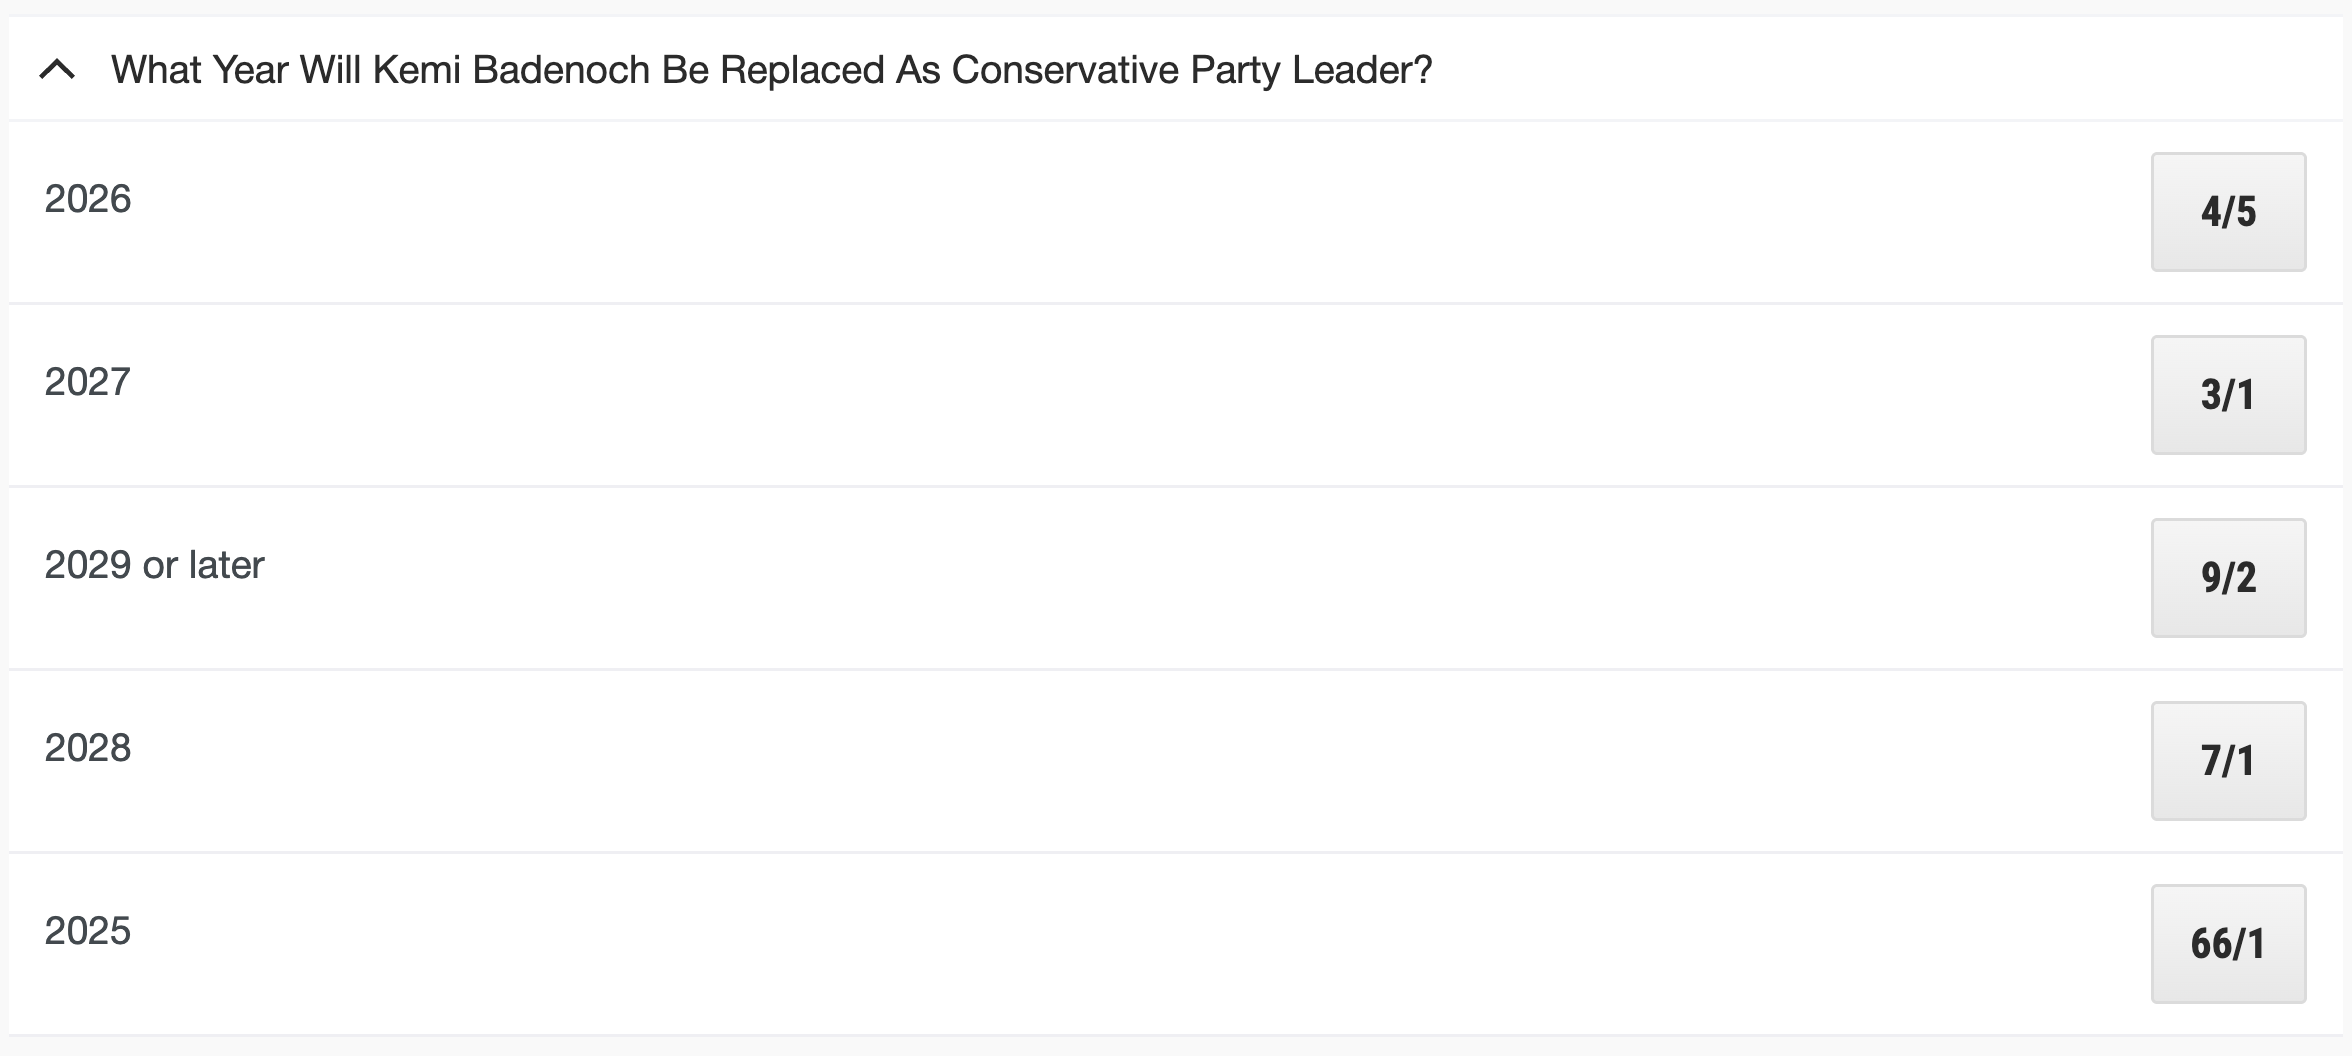Click the 2027 outcome label
This screenshot has width=2352, height=1056.
[88, 382]
